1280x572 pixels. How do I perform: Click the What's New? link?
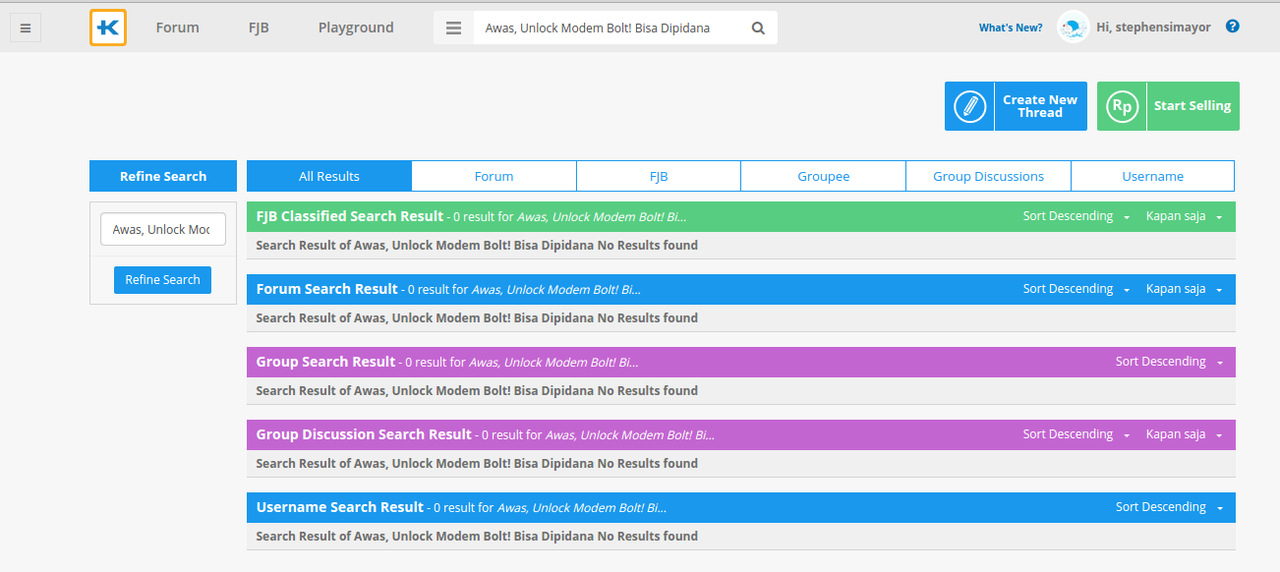click(1010, 28)
